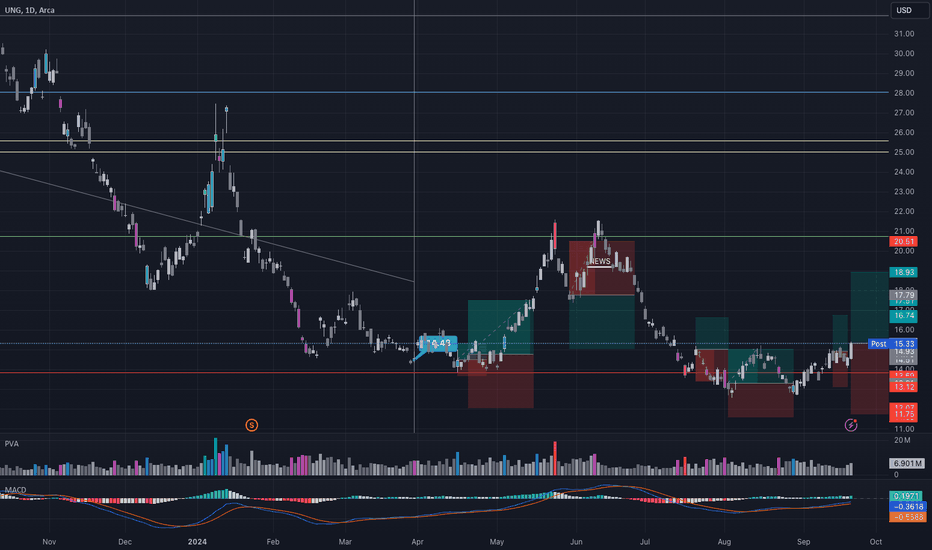Click the Jul date on time axis
The height and width of the screenshot is (550, 932).
[644, 542]
